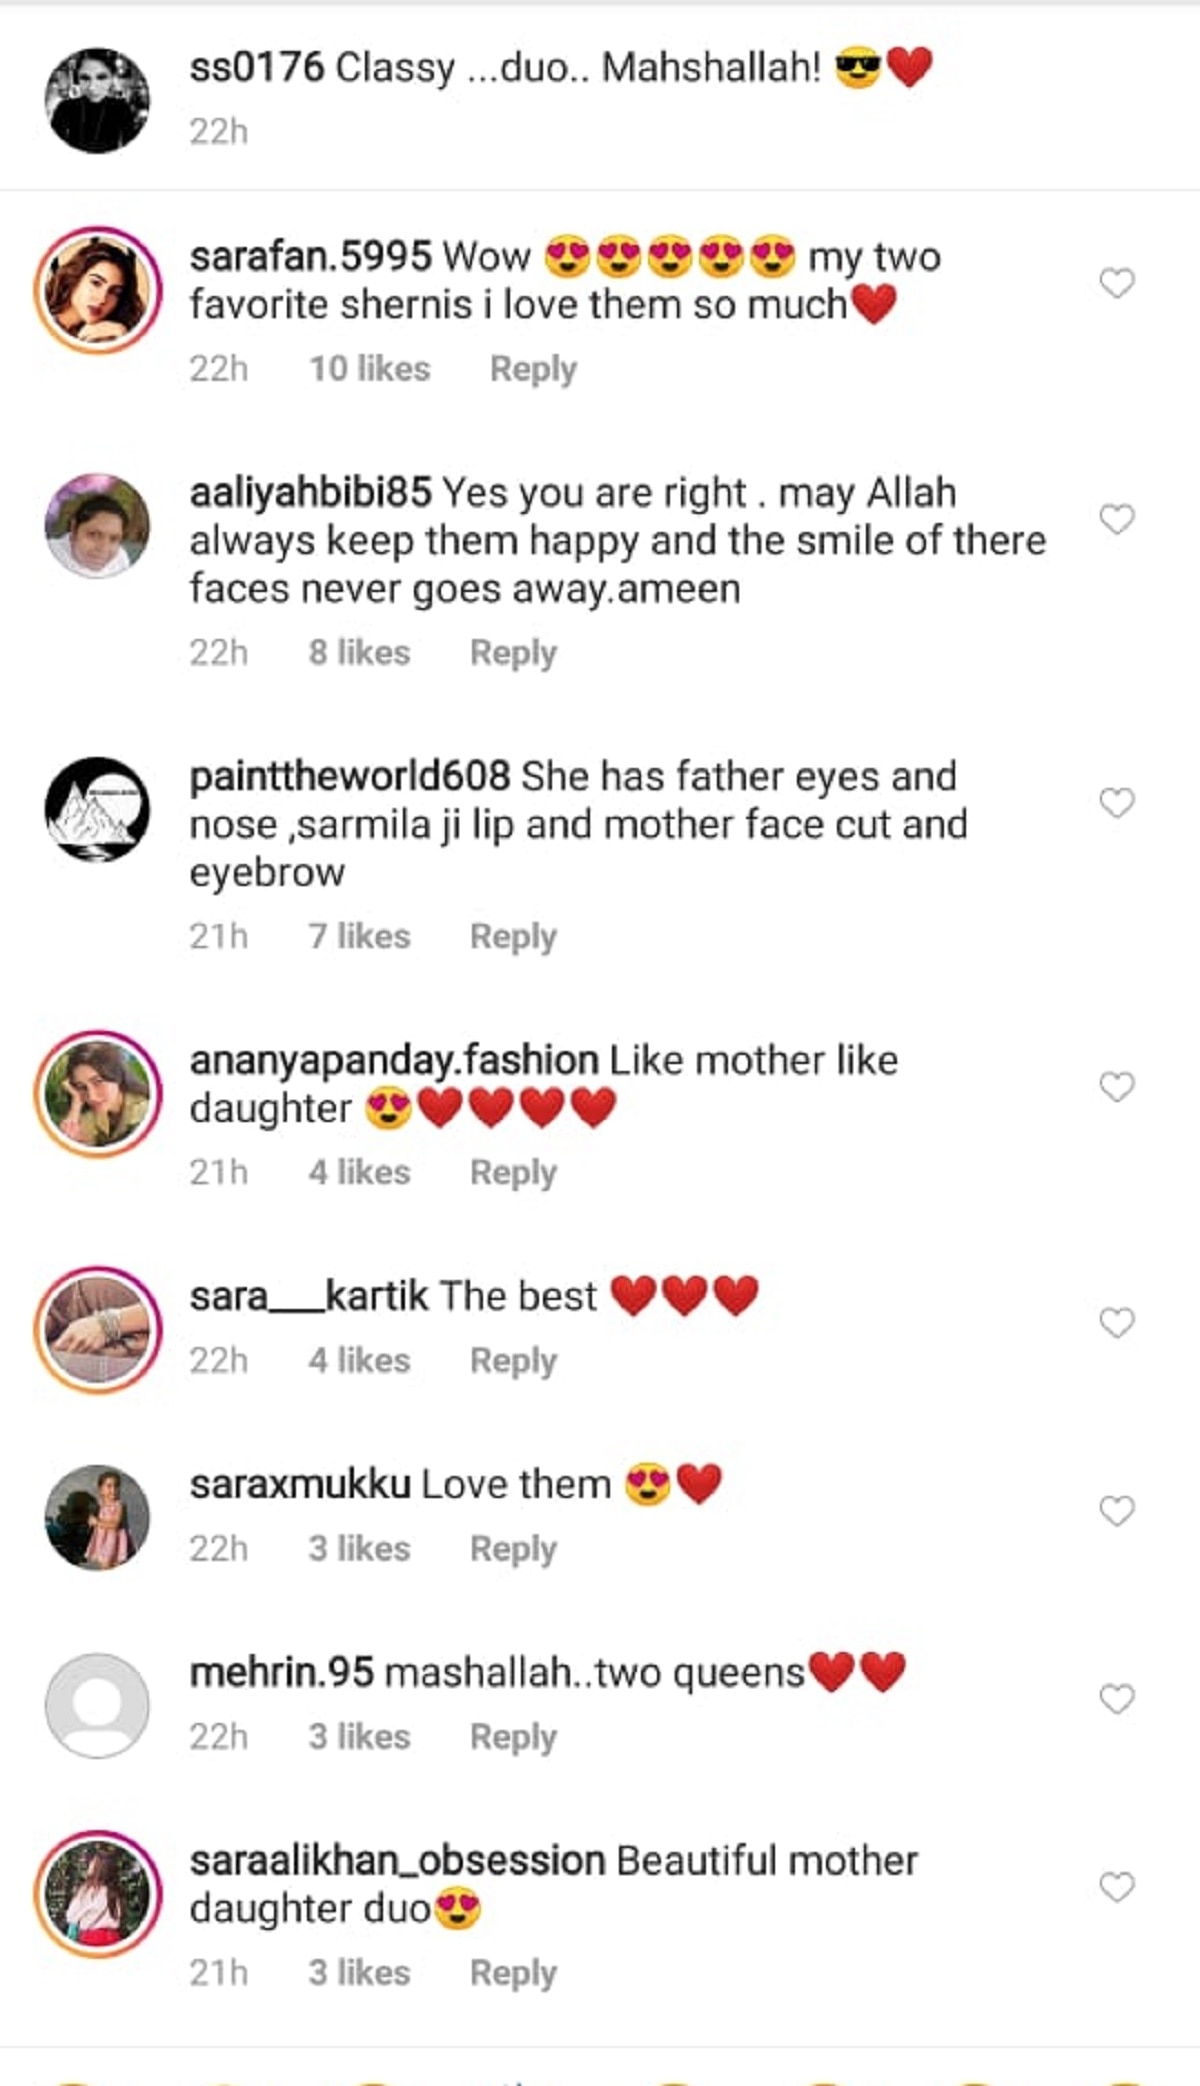Reply to saraalikhan_obsession's comment
Screen dimensions: 1200x2086
click(513, 1973)
